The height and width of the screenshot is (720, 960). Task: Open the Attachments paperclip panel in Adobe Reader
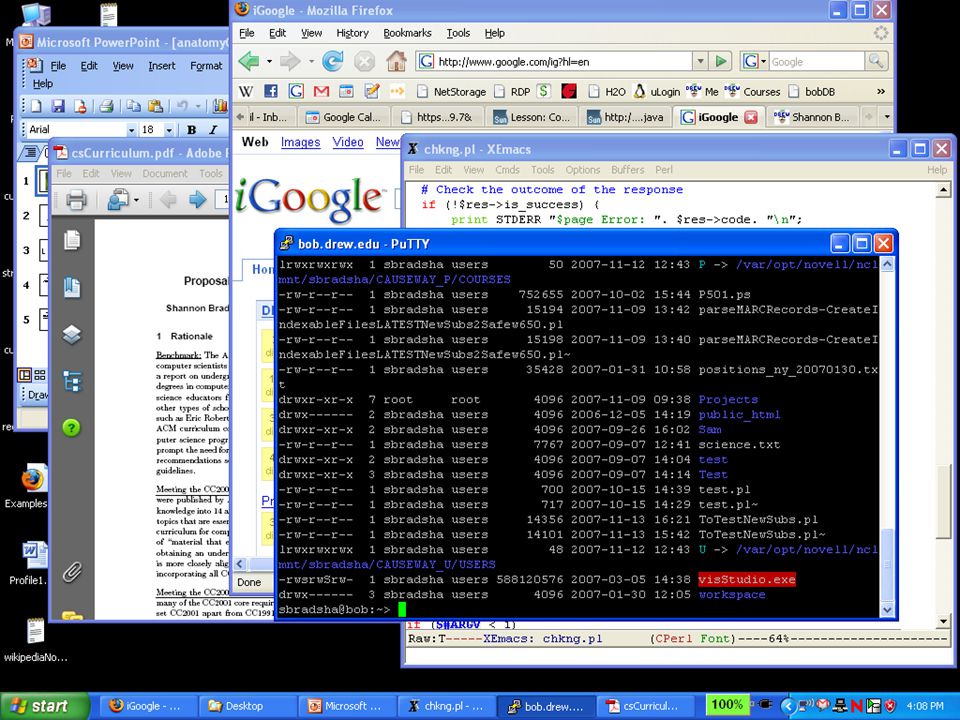72,572
